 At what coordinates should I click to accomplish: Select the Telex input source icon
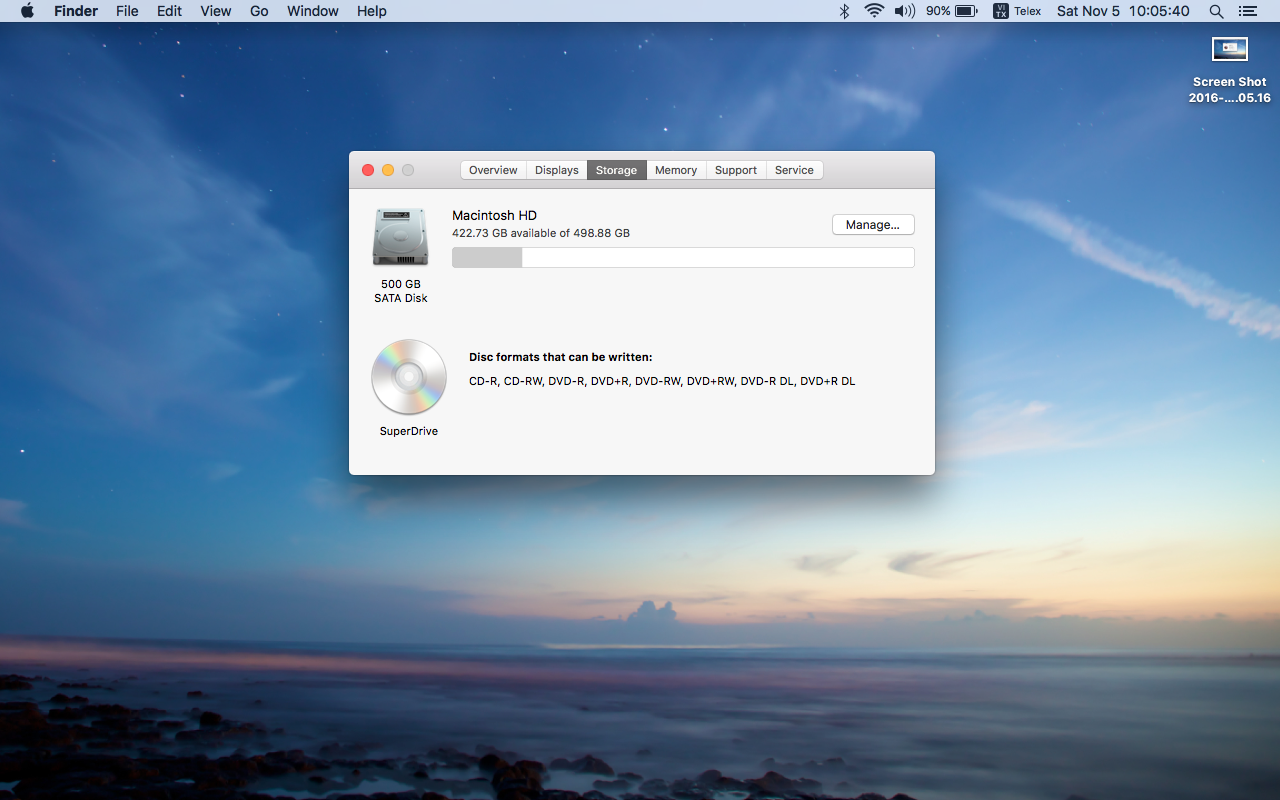pyautogui.click(x=1000, y=11)
